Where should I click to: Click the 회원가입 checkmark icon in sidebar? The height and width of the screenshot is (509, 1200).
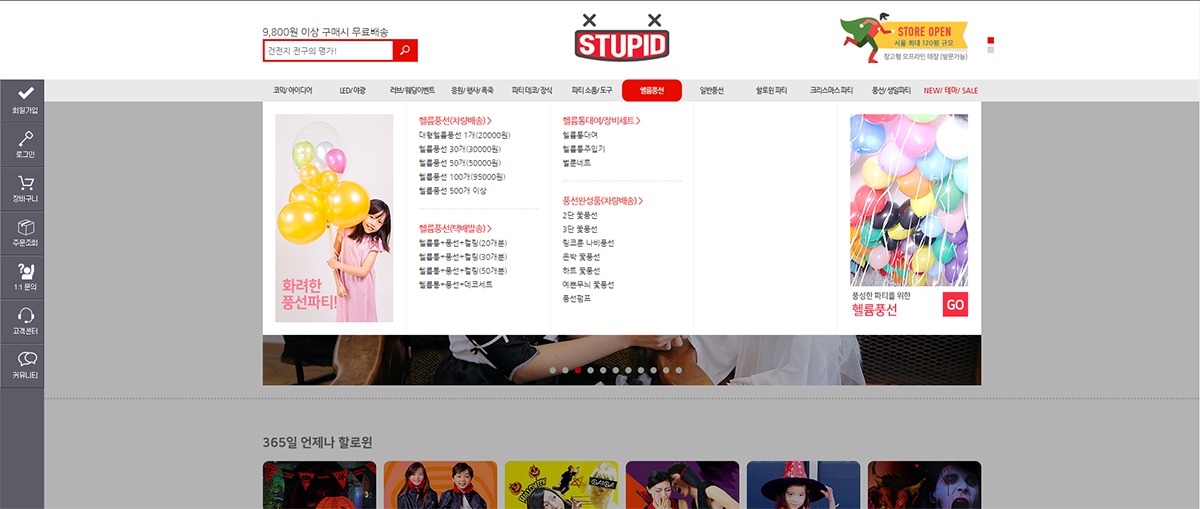tap(25, 94)
